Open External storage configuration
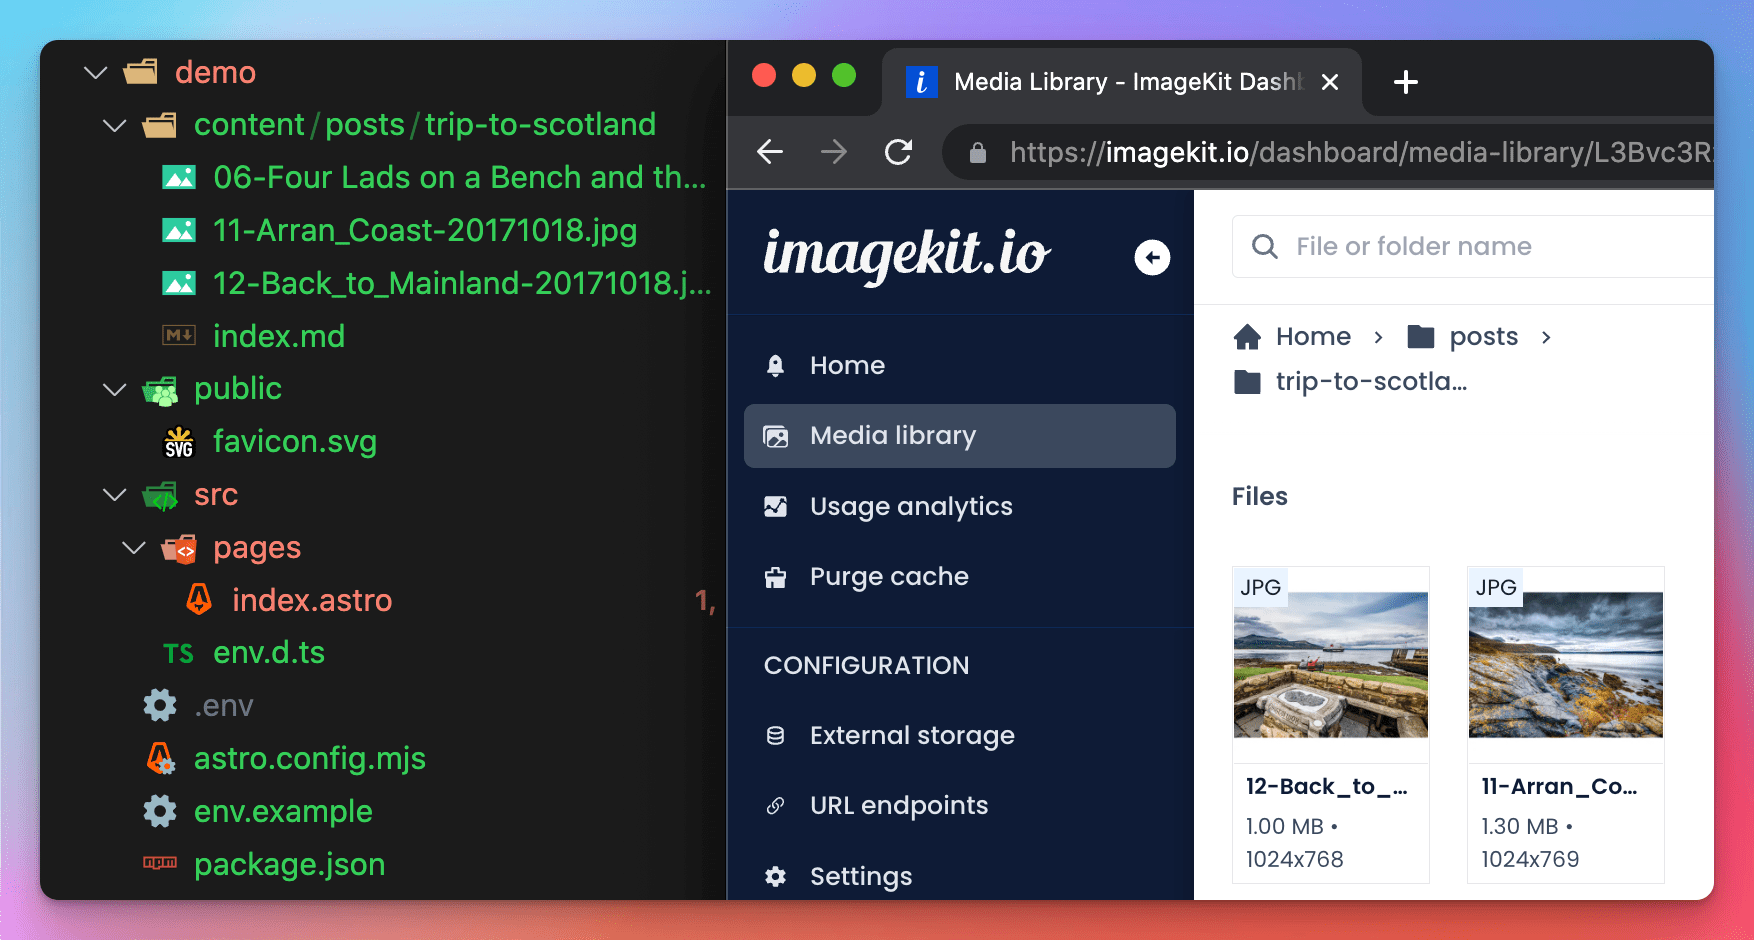The height and width of the screenshot is (940, 1754). [x=960, y=736]
